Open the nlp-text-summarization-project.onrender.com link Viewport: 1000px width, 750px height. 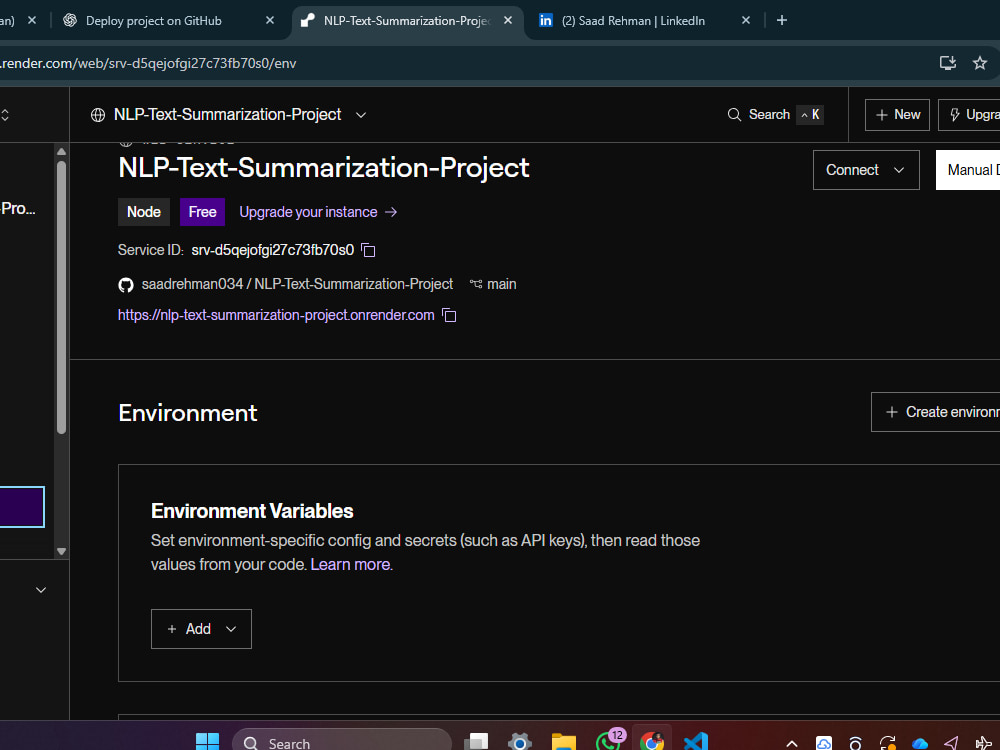[x=276, y=315]
